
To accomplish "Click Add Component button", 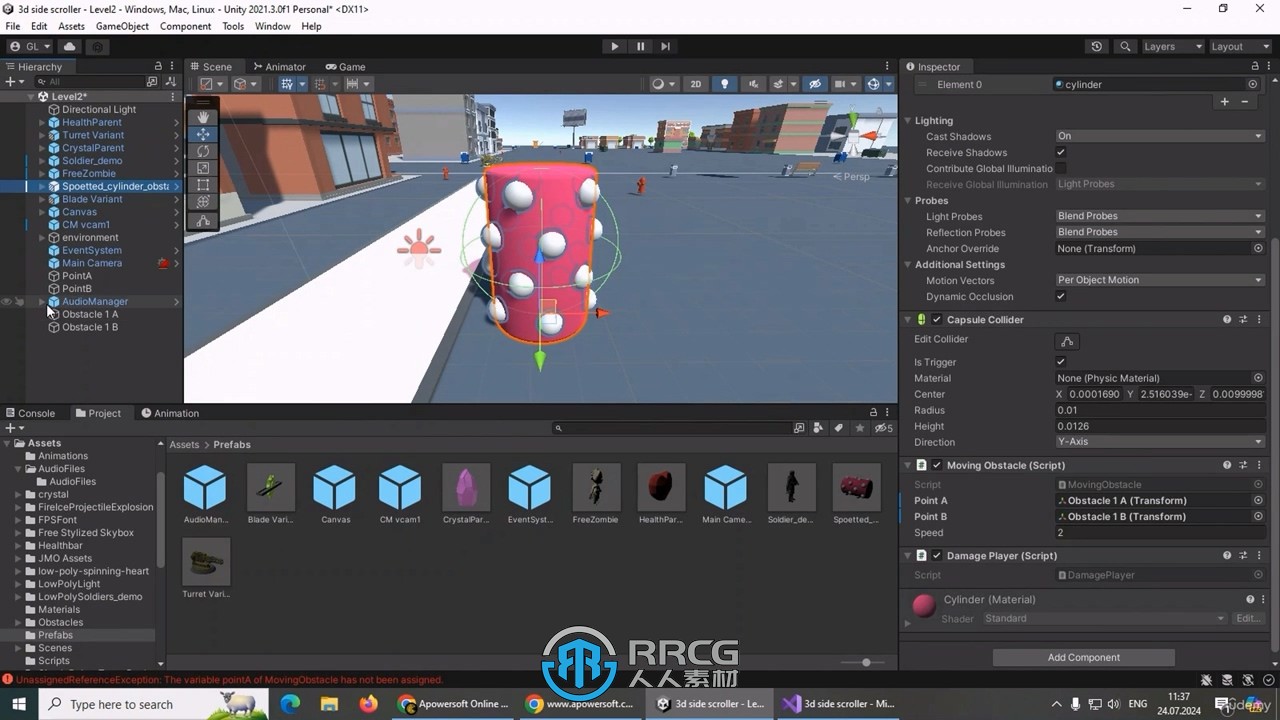I will (x=1083, y=657).
